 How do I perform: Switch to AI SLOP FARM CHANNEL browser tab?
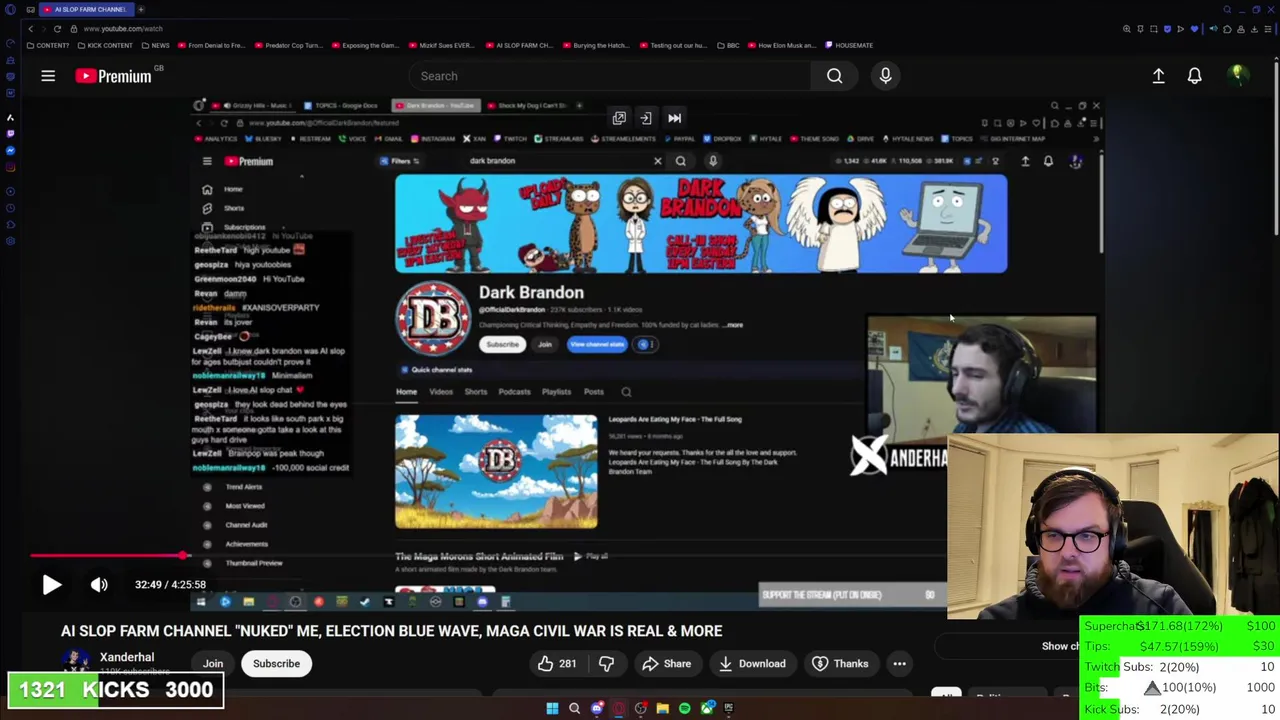click(87, 9)
